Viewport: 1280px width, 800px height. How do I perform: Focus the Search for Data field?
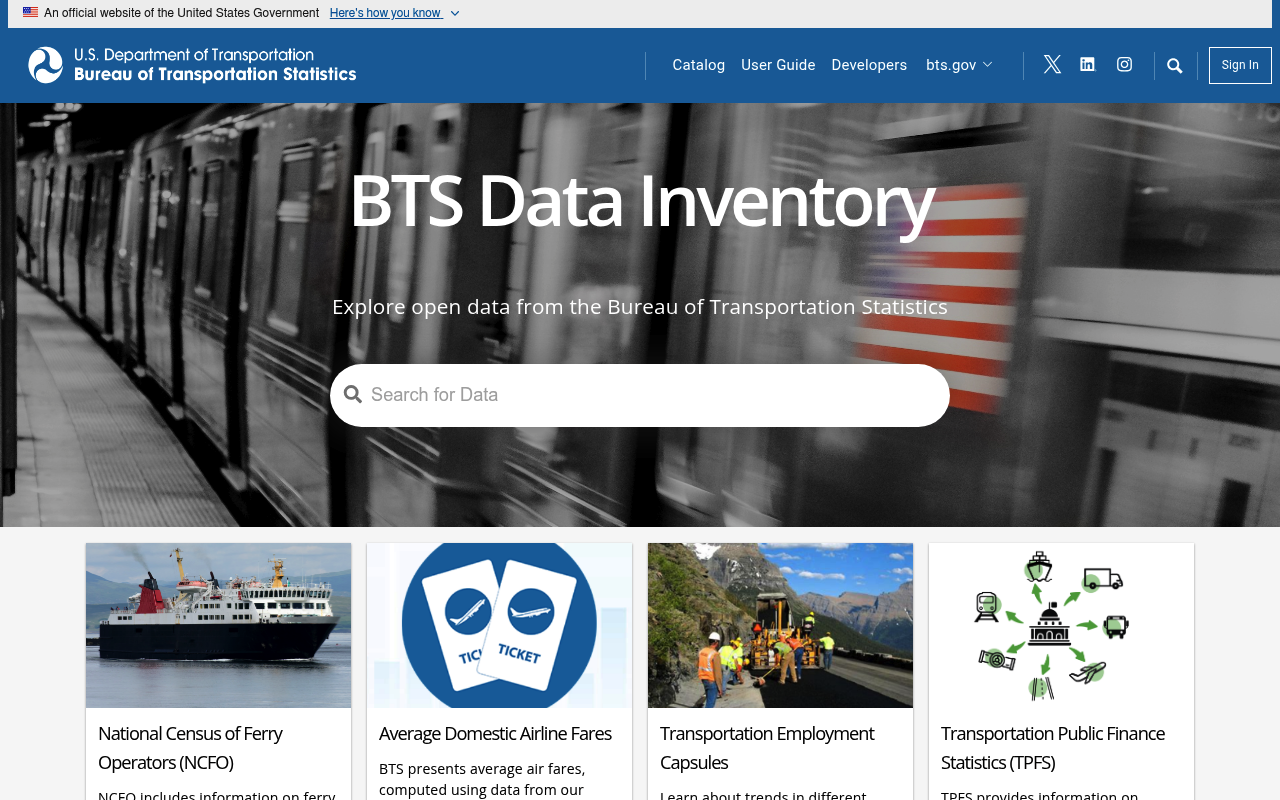pyautogui.click(x=640, y=395)
